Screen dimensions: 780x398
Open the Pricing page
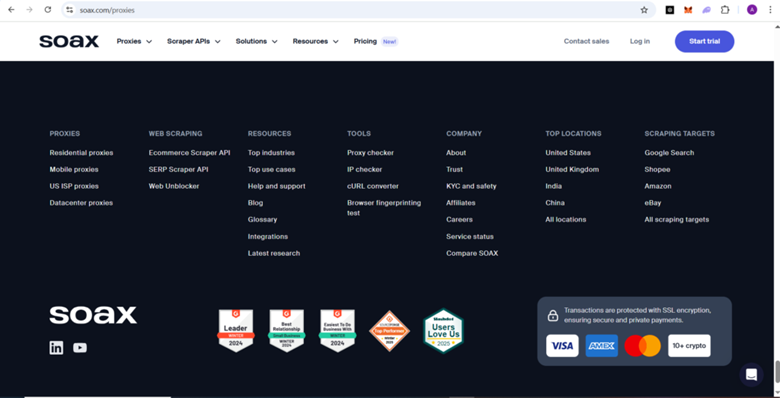[x=365, y=41]
